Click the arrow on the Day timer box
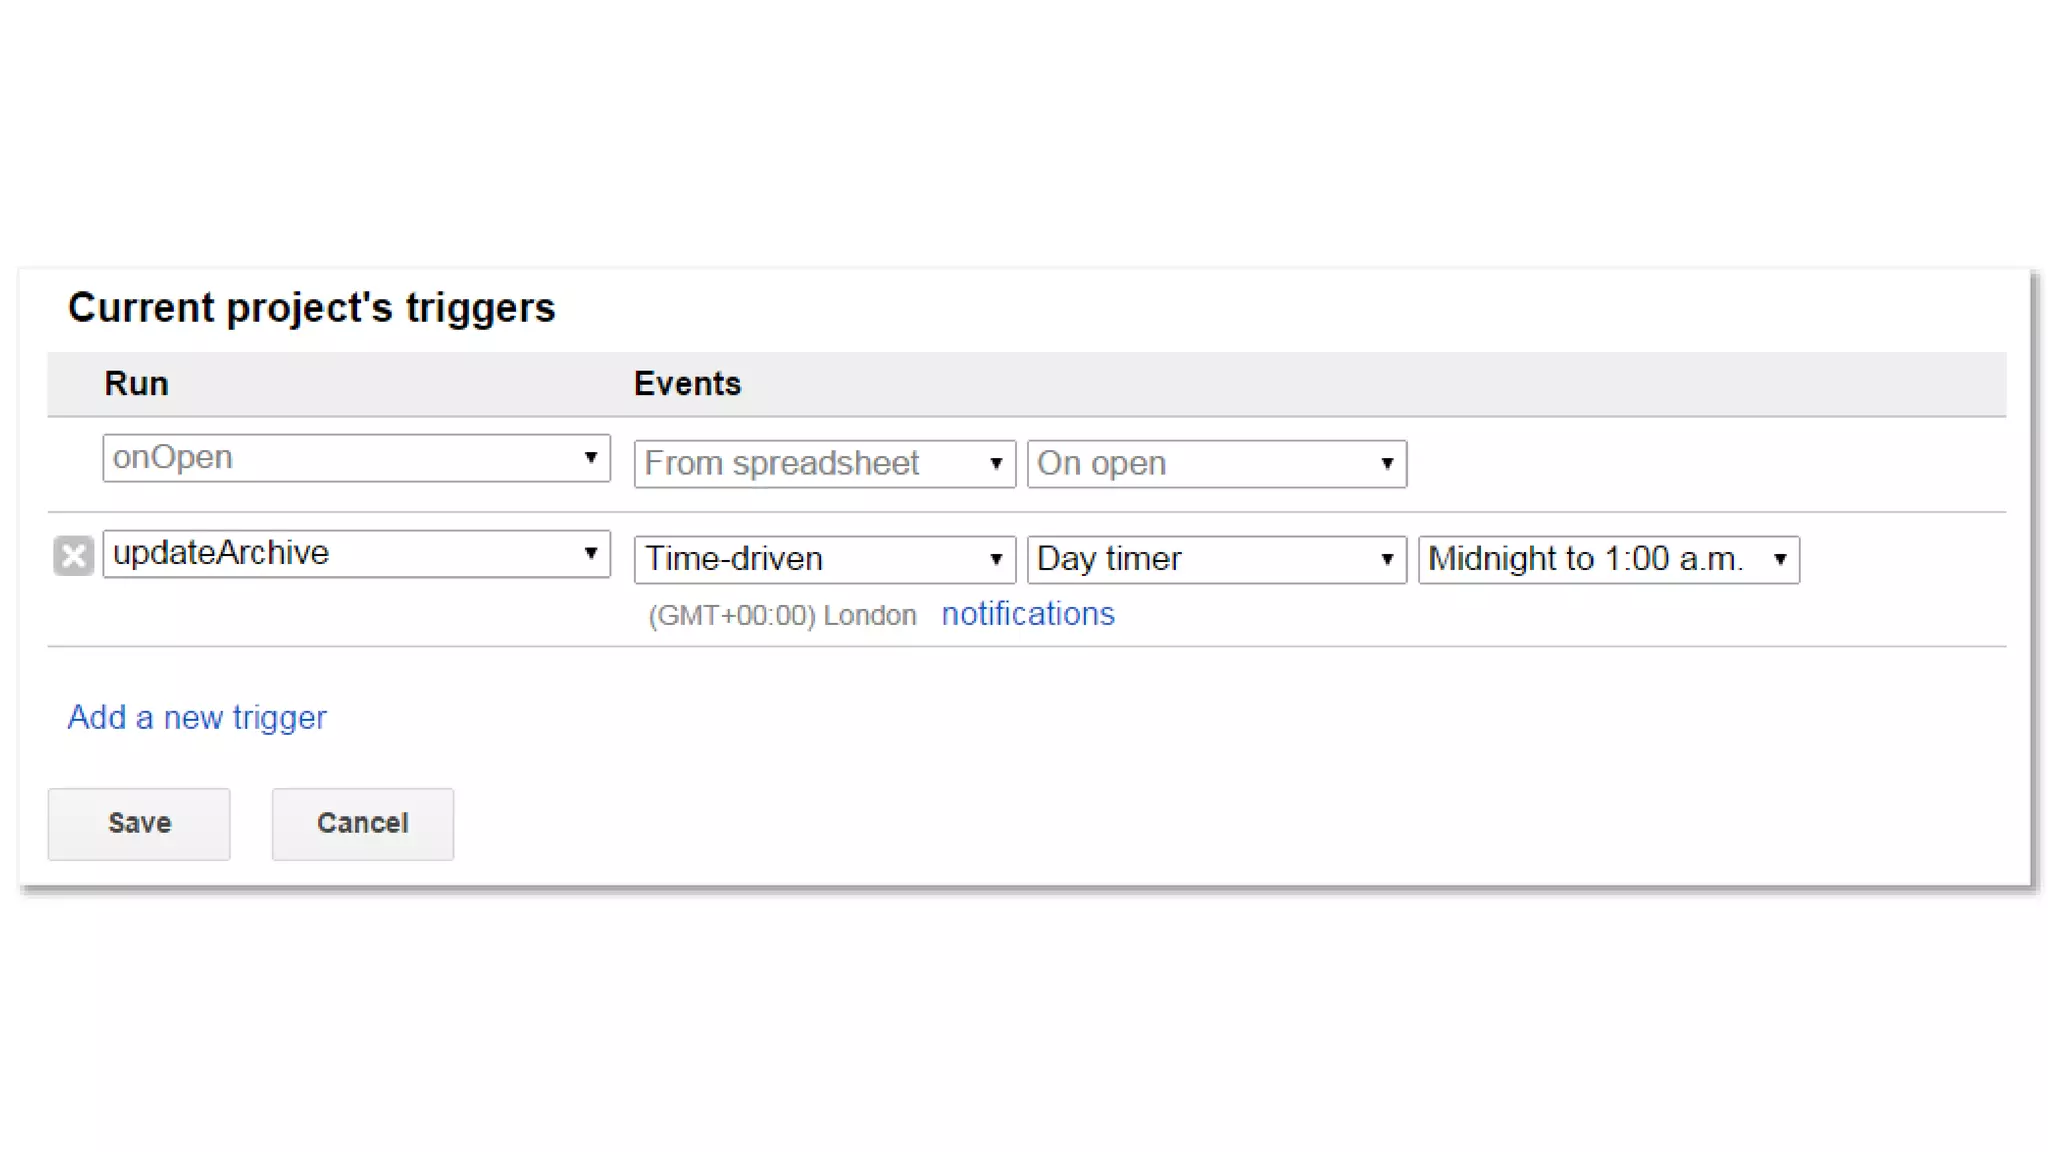 click(x=1386, y=559)
